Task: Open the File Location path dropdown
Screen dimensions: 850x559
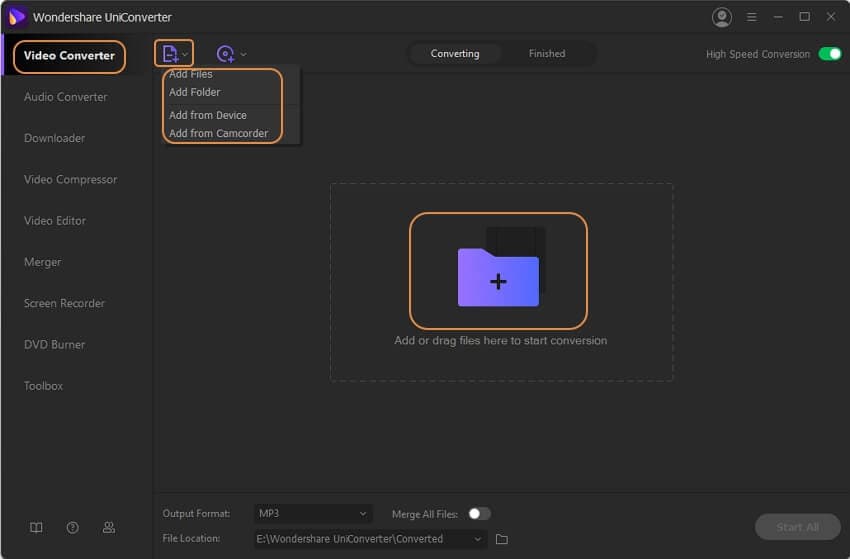Action: coord(370,539)
